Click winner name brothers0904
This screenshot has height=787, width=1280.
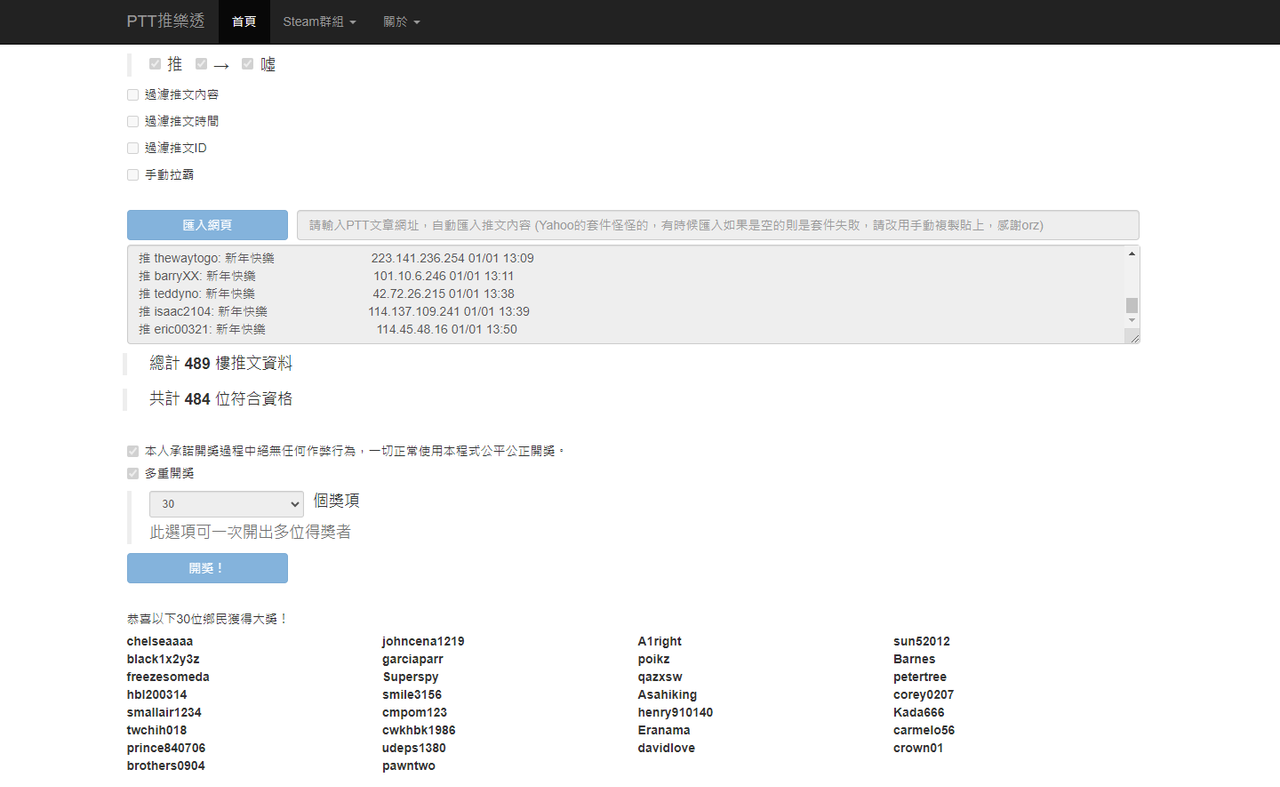[166, 766]
